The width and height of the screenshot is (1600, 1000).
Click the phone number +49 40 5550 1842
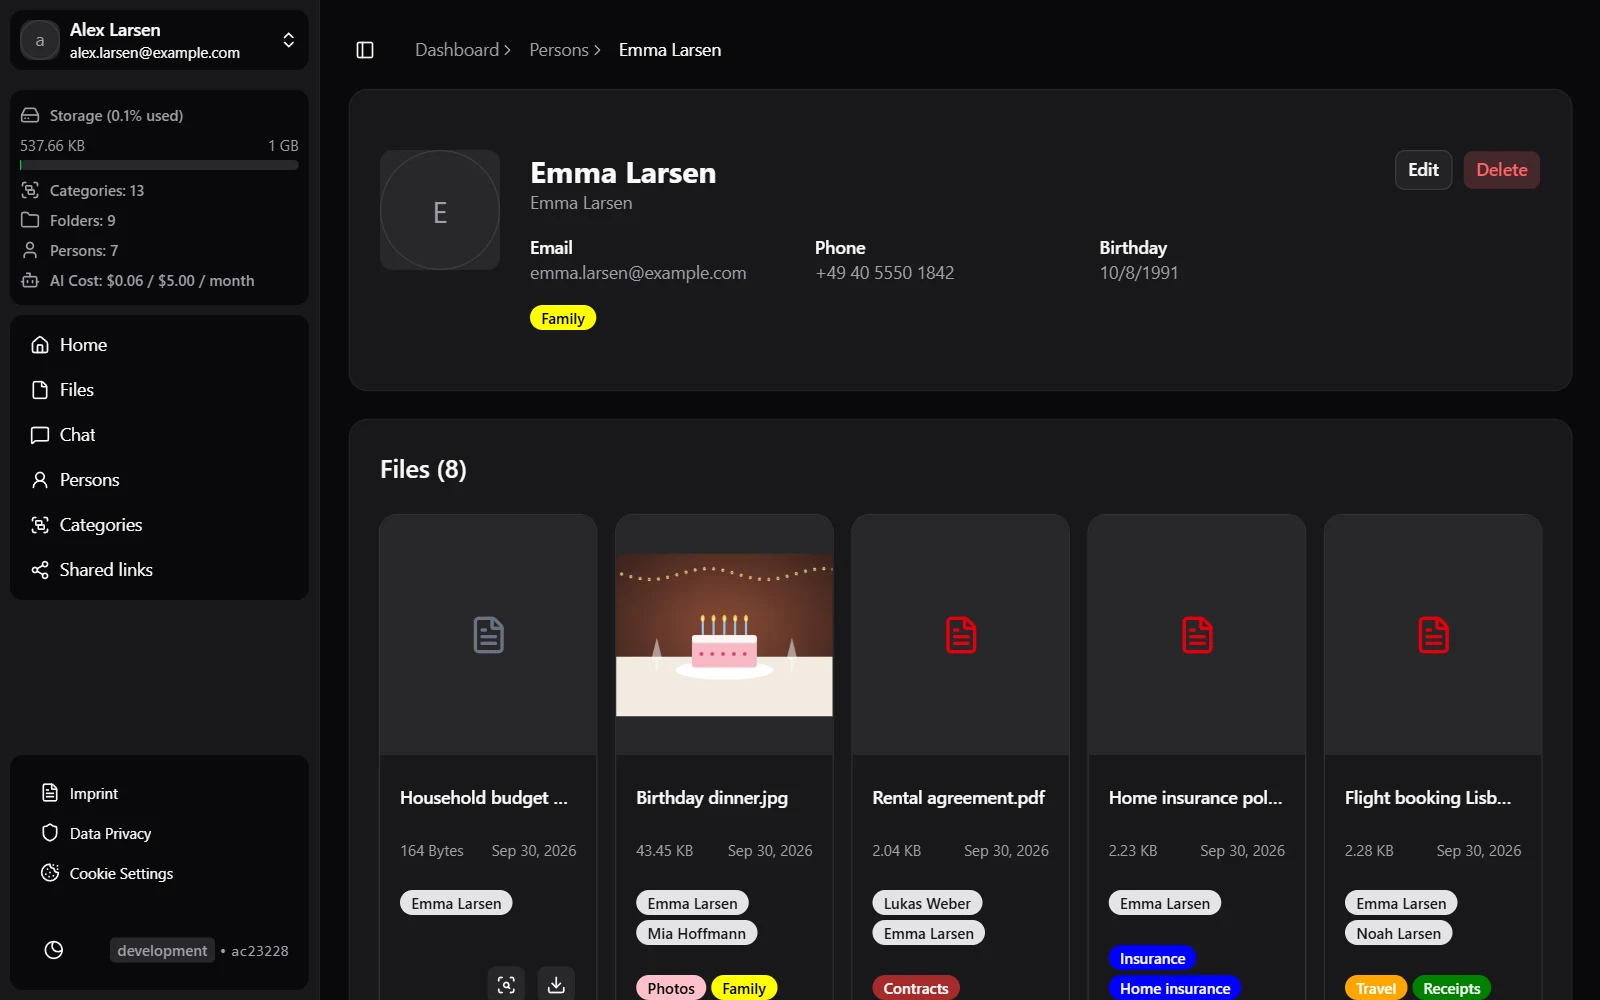[884, 273]
